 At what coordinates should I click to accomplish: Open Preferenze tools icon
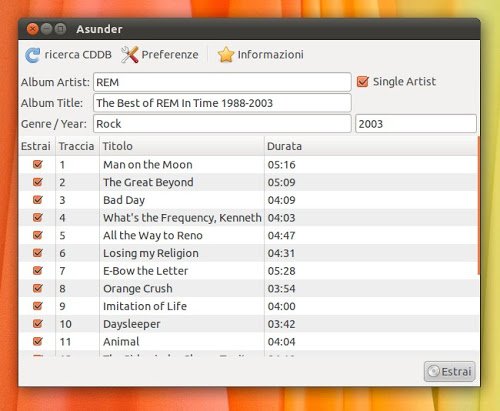pos(130,55)
